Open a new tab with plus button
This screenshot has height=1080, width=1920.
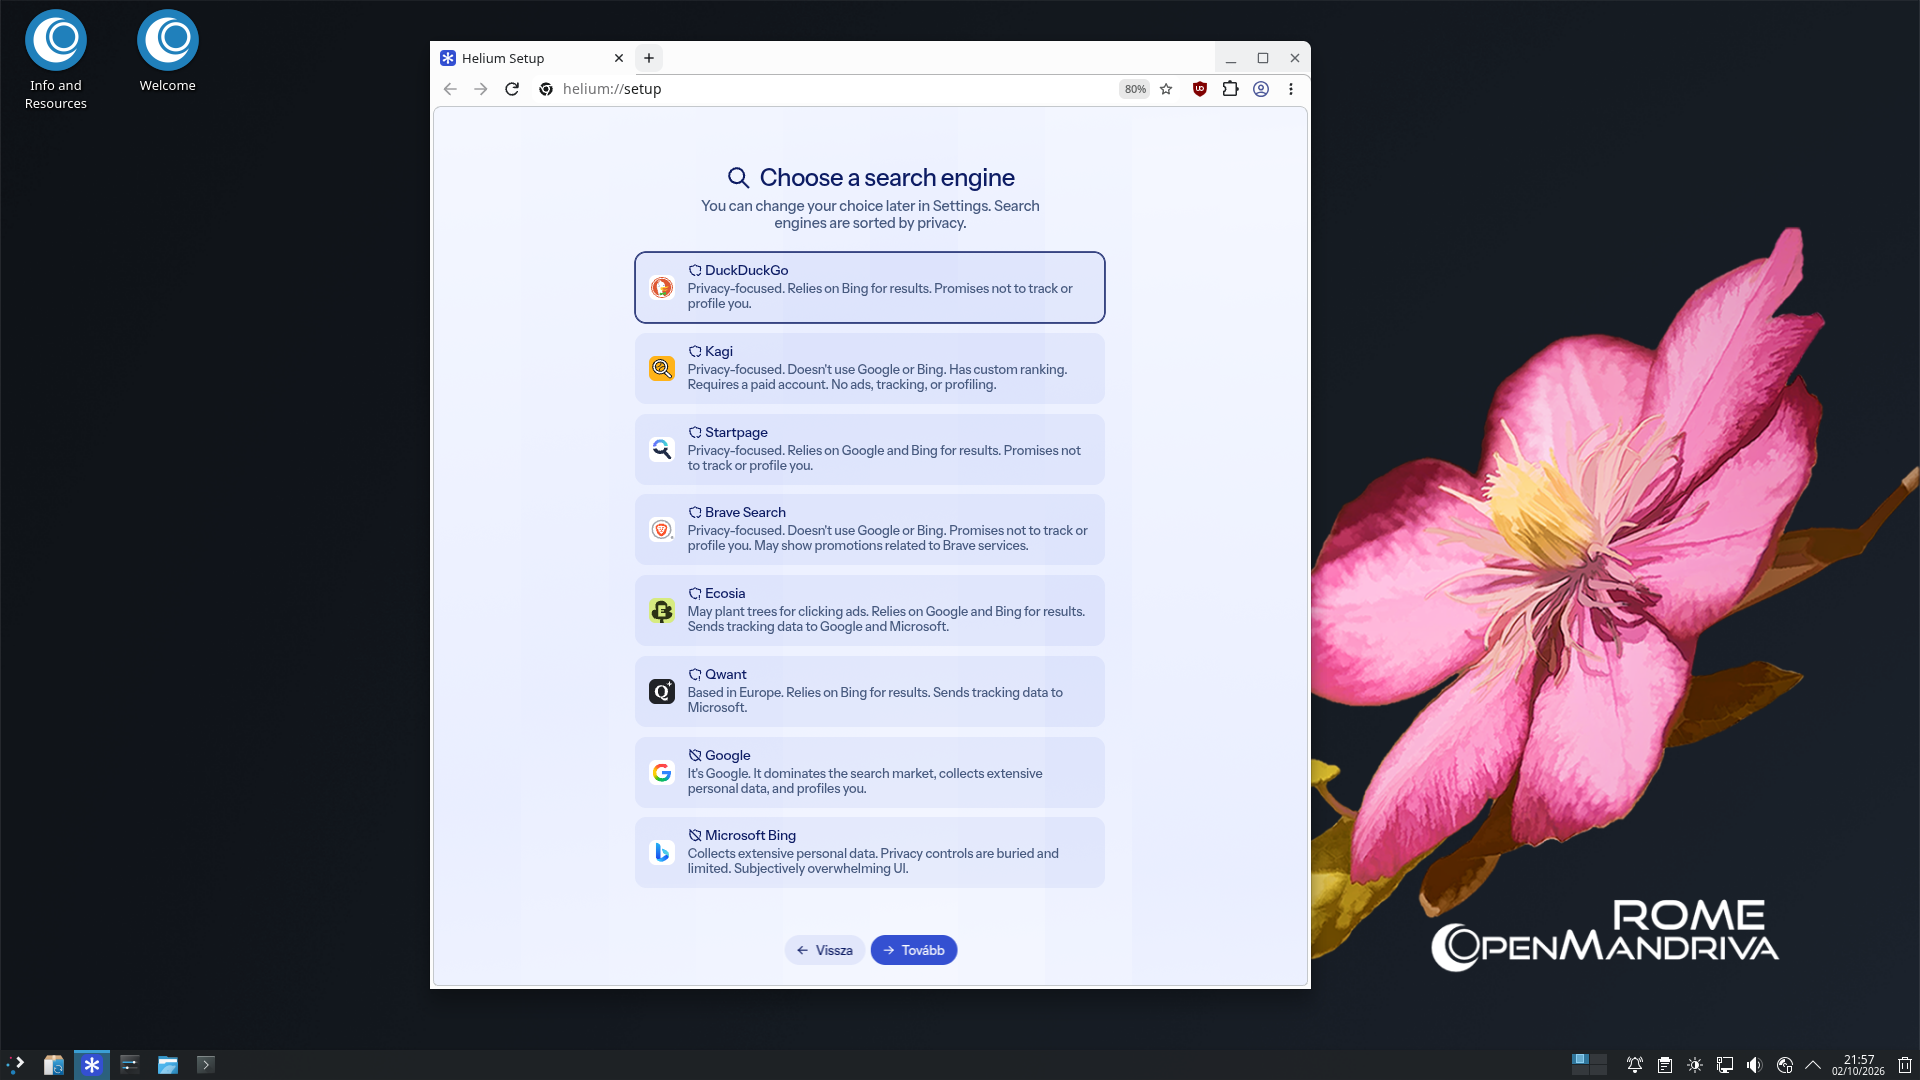pyautogui.click(x=649, y=58)
